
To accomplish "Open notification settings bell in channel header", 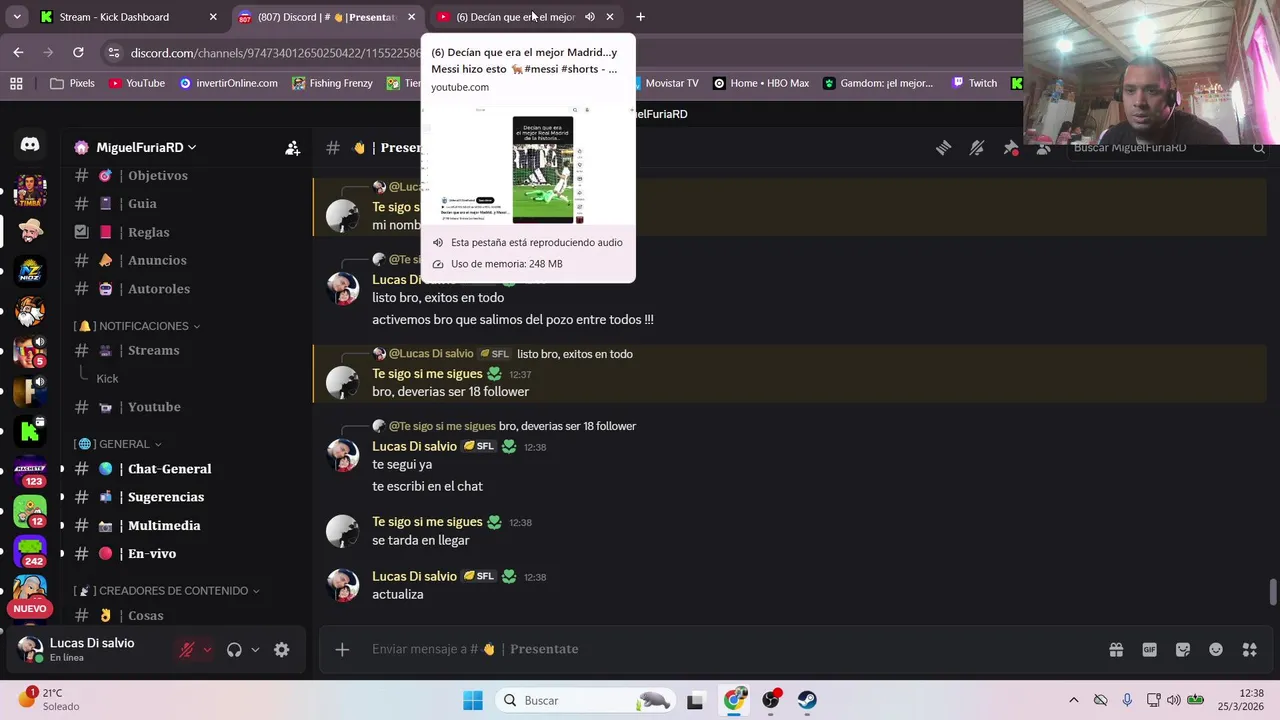I will [x=977, y=148].
